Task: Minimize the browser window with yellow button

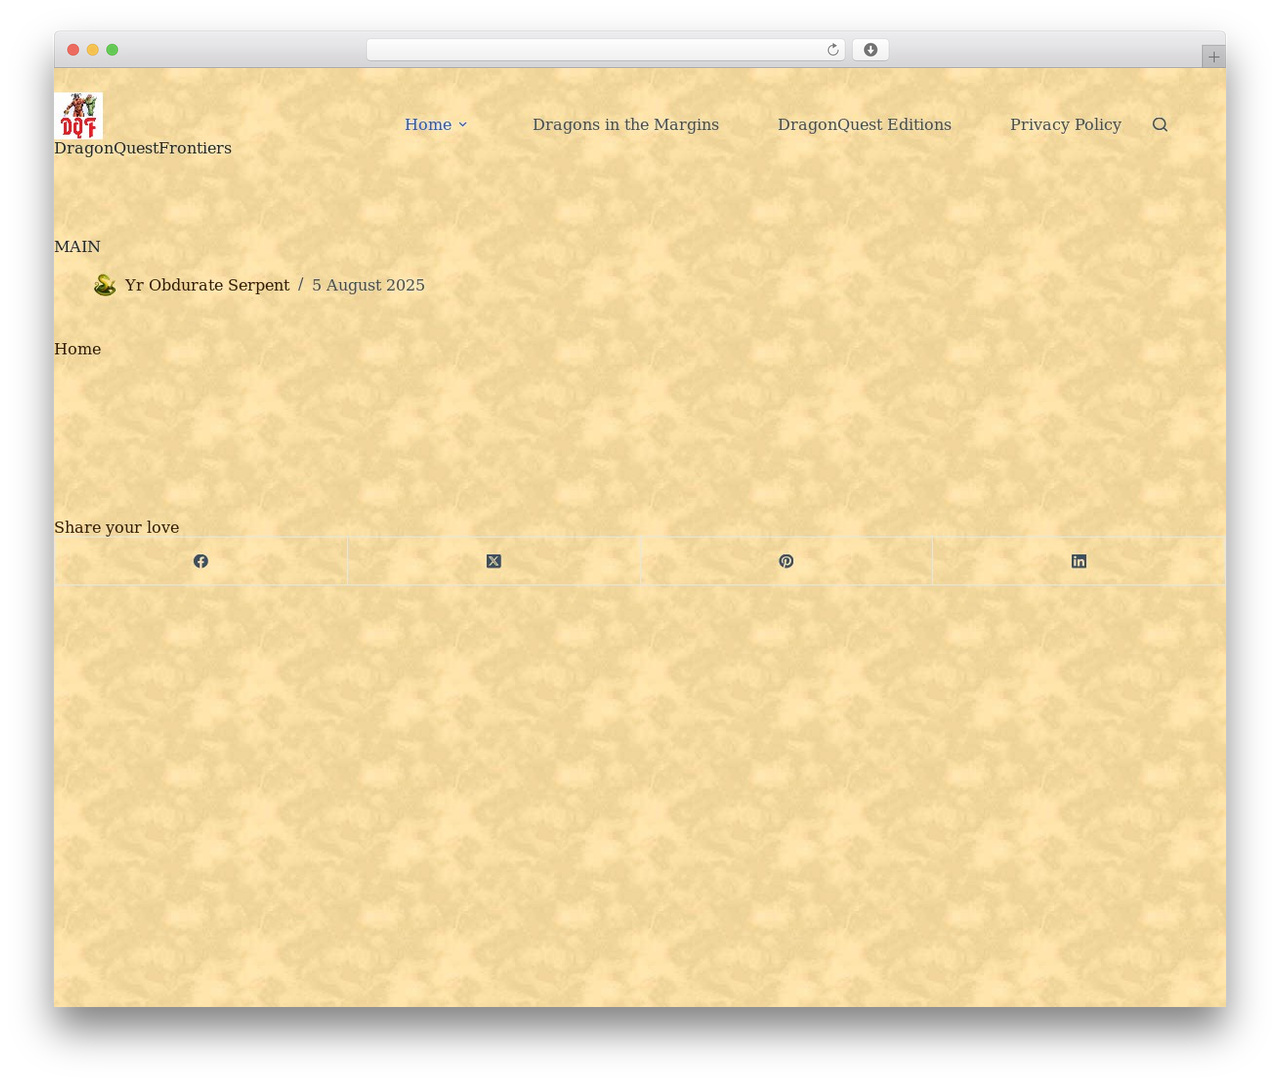Action: tap(93, 50)
